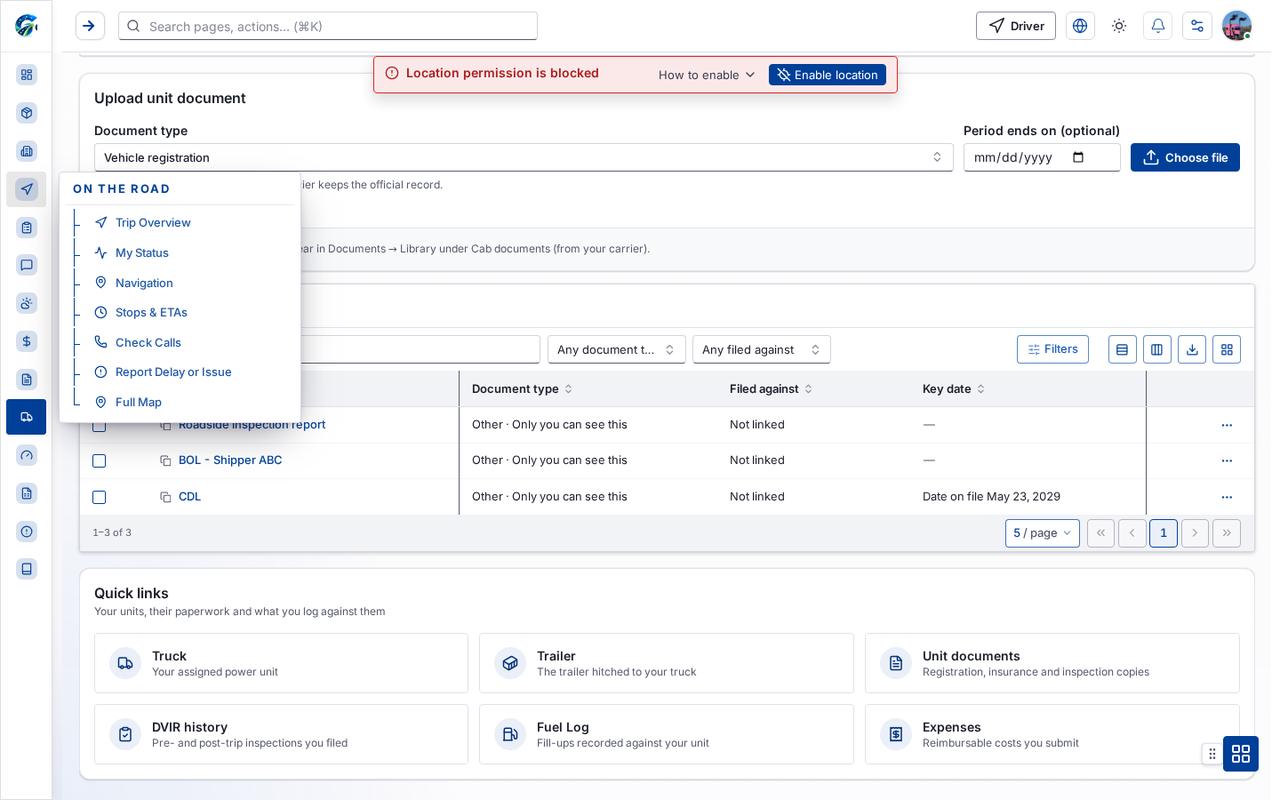1280x800 pixels.
Task: Sort by the Key date column header
Action: tap(954, 389)
